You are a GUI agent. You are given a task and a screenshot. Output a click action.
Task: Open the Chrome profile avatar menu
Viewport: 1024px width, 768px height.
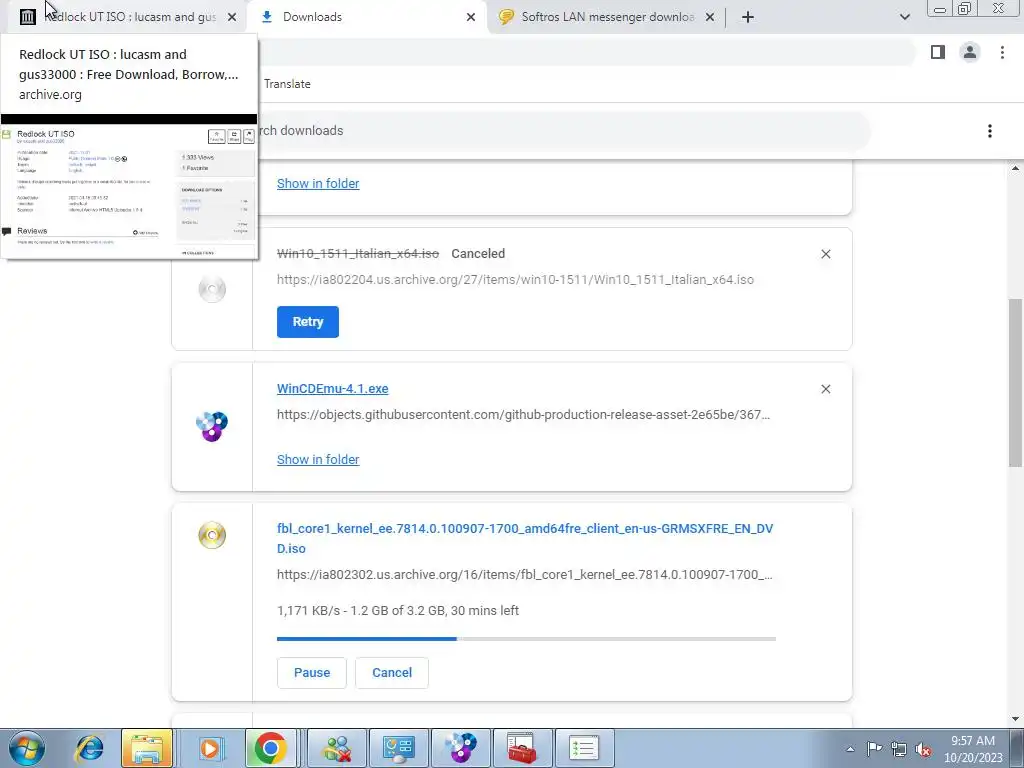coord(970,52)
